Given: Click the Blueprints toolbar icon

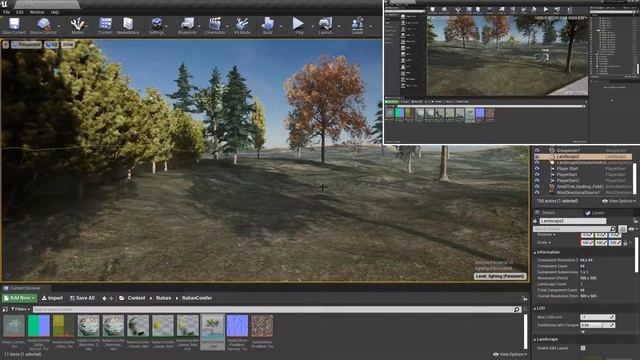Looking at the screenshot, I should 187,24.
